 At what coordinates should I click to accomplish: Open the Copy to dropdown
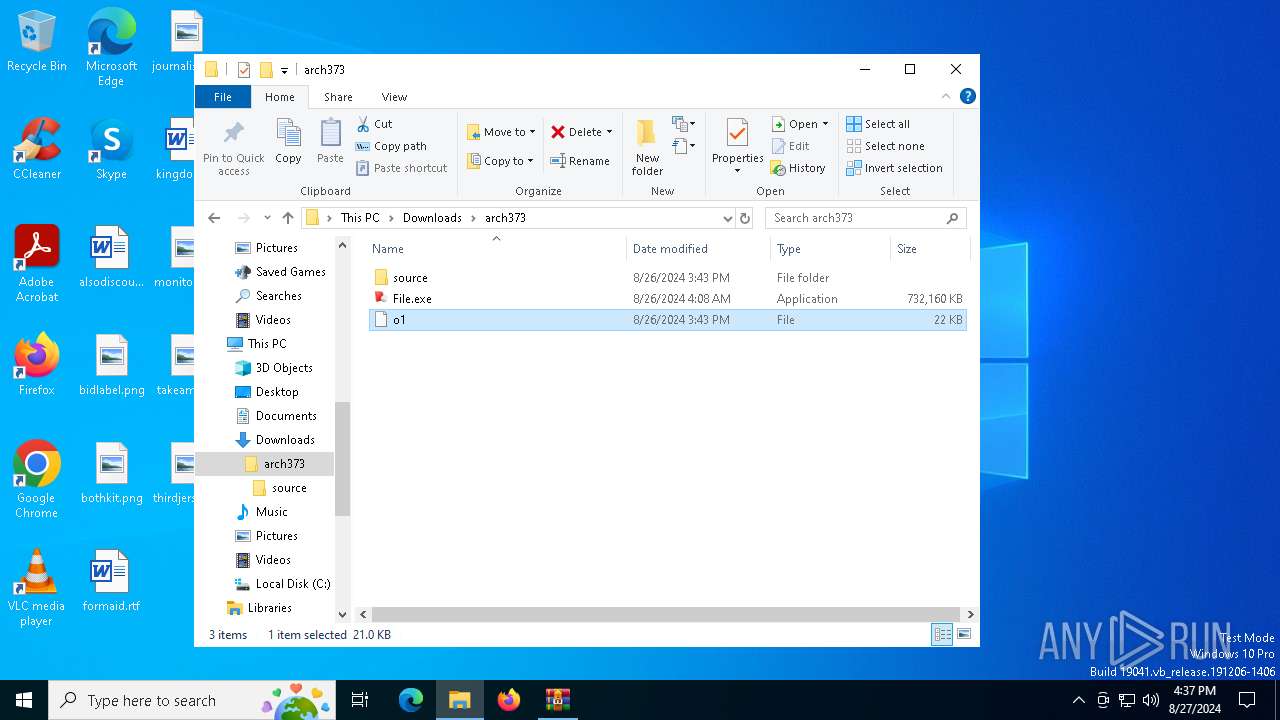click(500, 161)
